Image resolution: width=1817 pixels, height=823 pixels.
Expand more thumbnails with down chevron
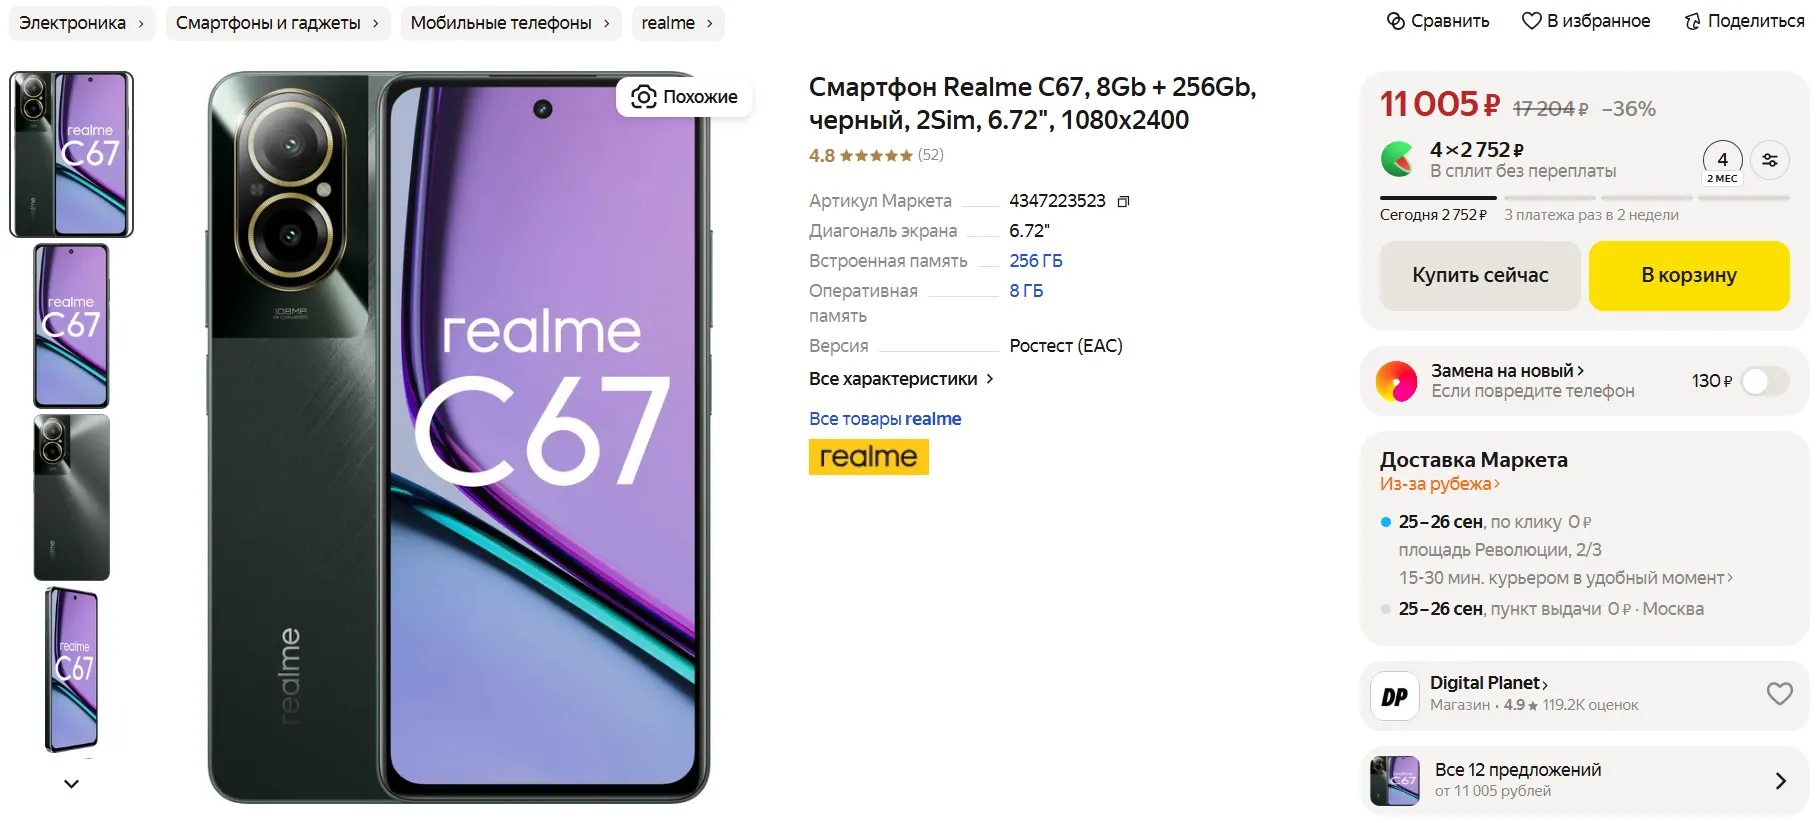71,784
